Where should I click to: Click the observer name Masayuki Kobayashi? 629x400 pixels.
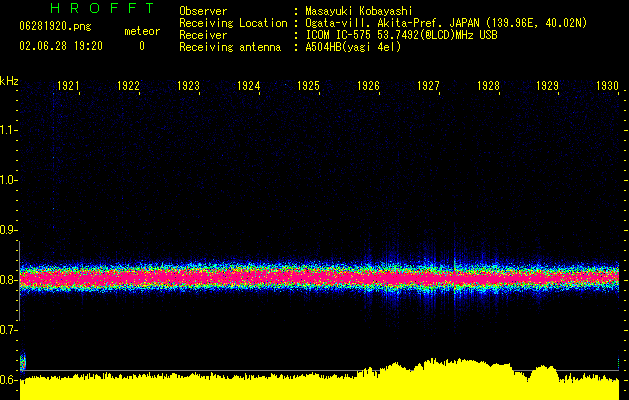point(359,11)
